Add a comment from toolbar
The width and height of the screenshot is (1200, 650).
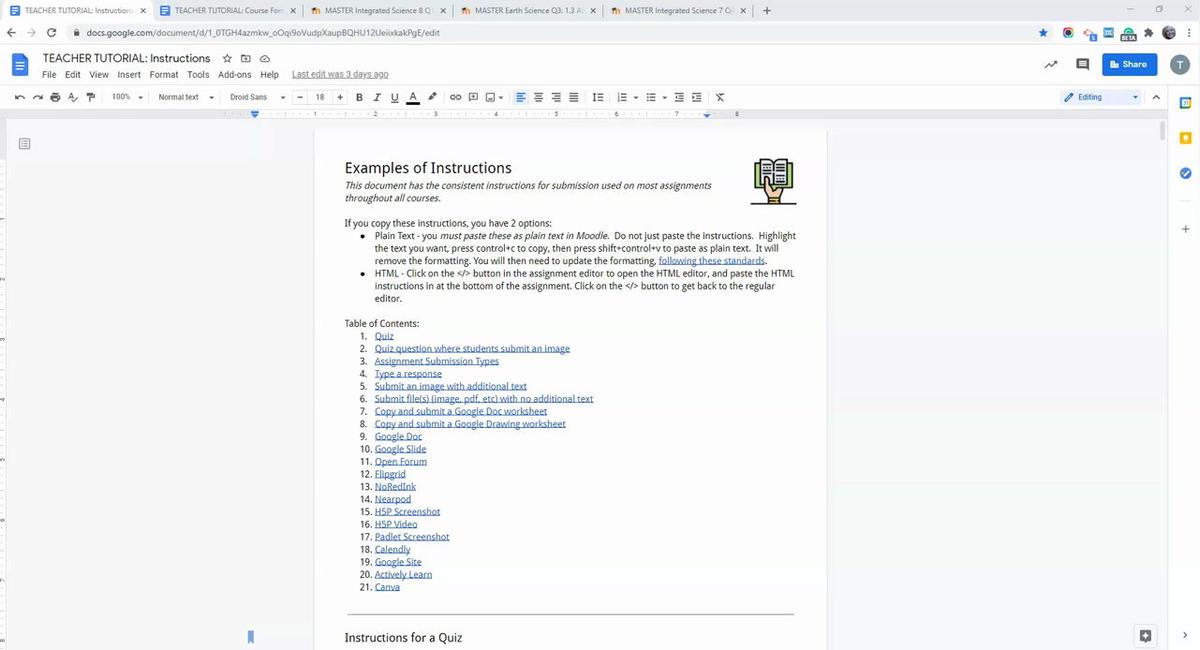(473, 97)
